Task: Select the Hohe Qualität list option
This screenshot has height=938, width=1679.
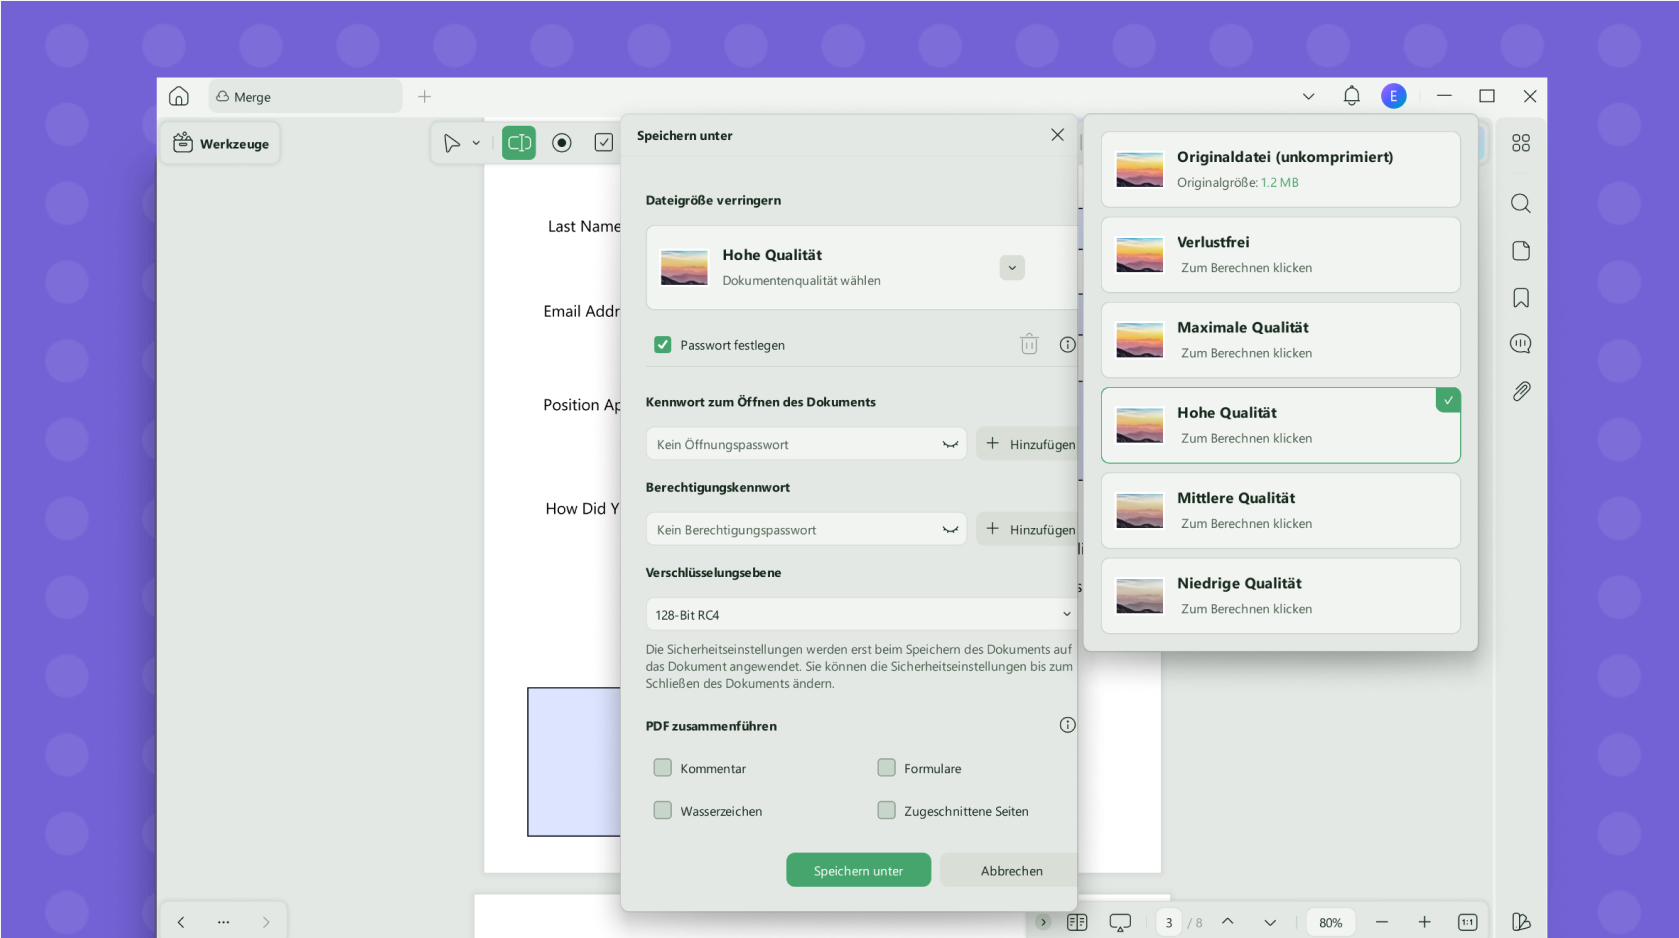Action: pos(1280,425)
